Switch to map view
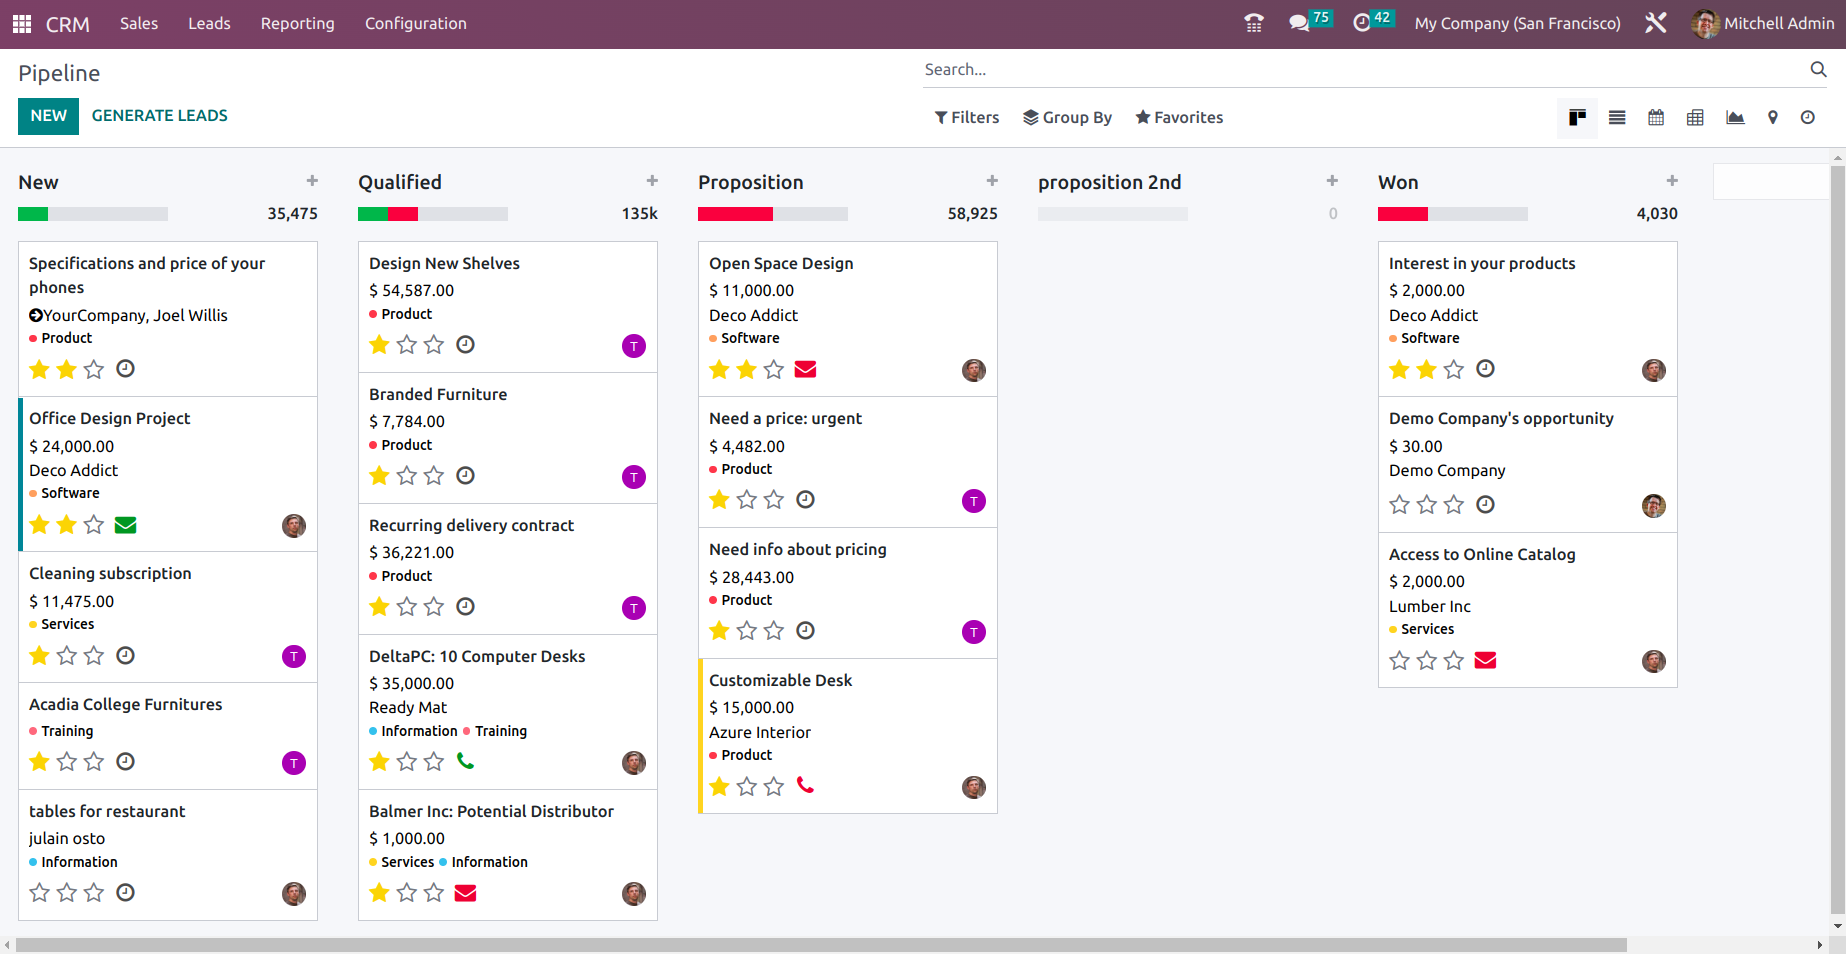The image size is (1846, 954). coord(1772,117)
